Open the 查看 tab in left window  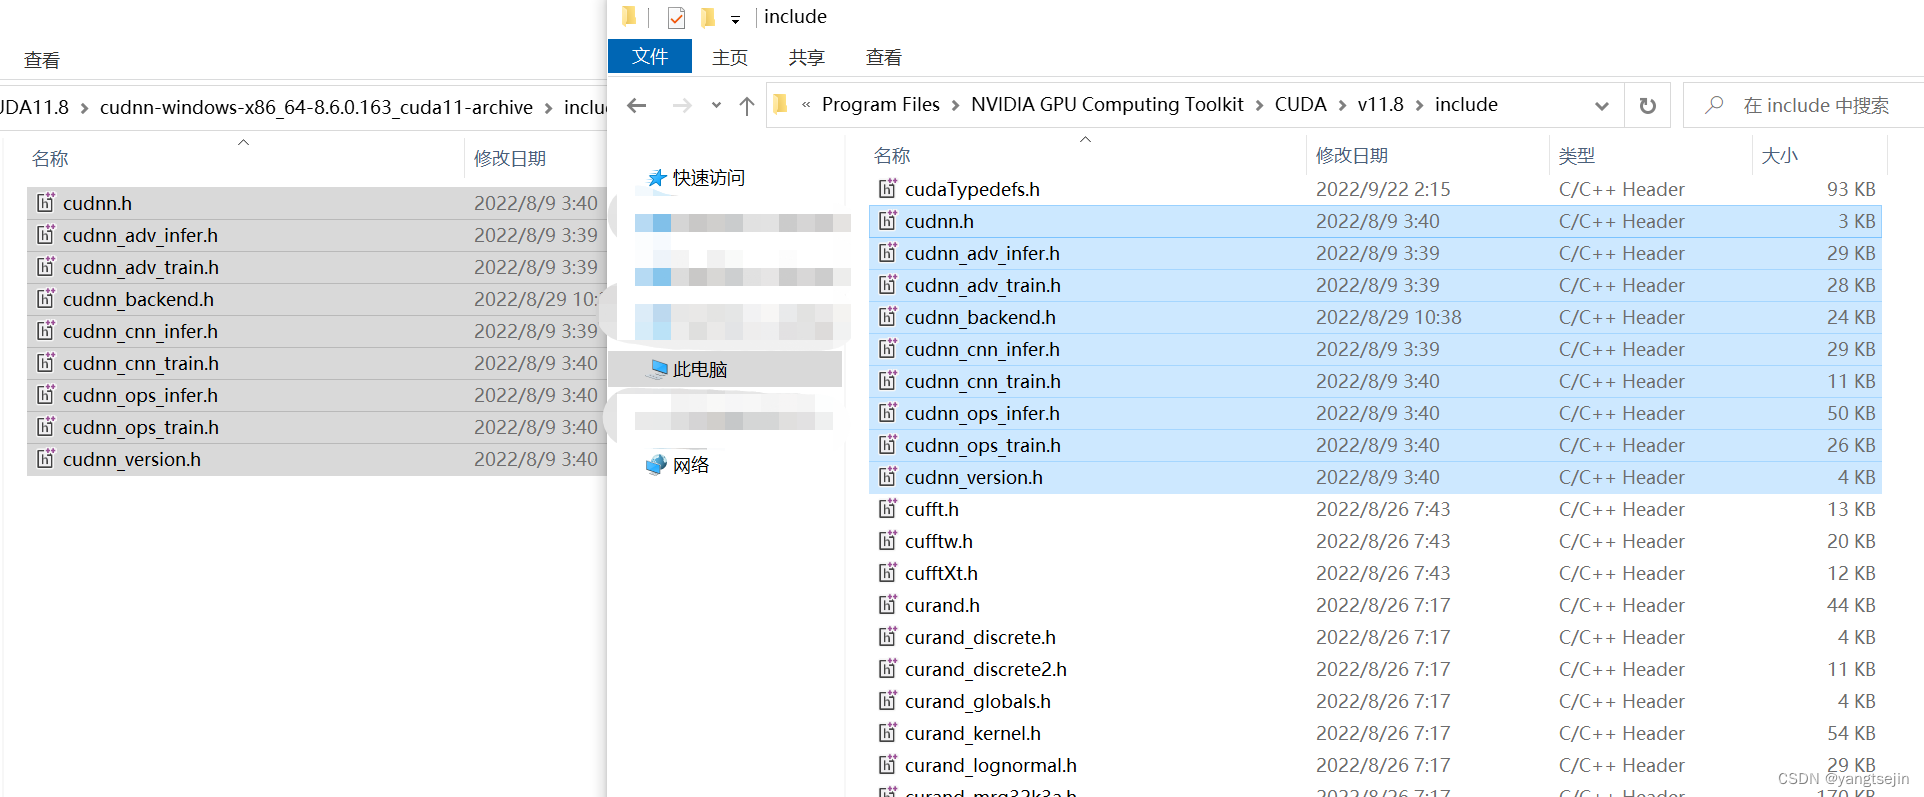pos(42,60)
